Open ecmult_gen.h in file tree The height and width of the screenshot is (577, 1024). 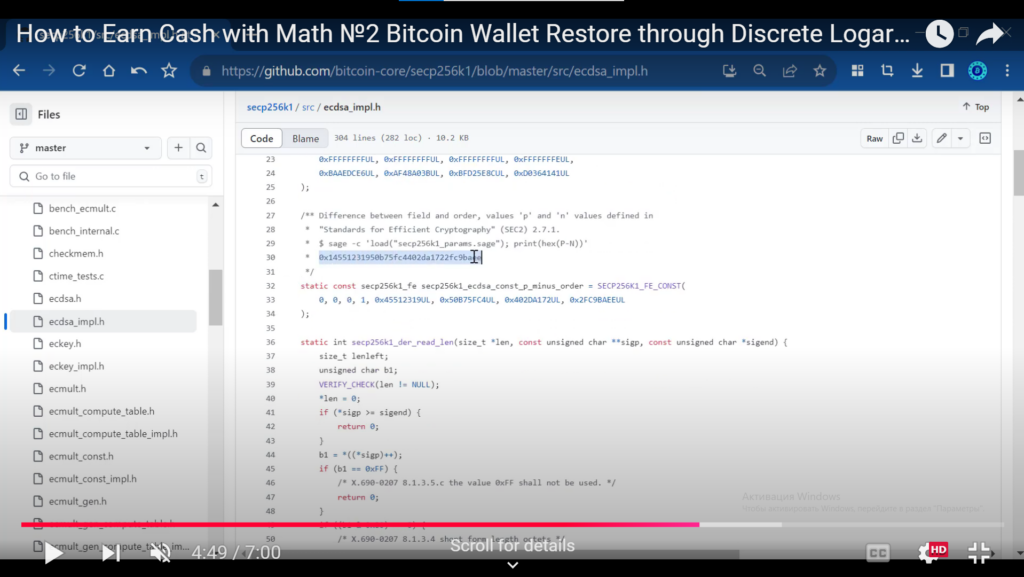tap(78, 501)
